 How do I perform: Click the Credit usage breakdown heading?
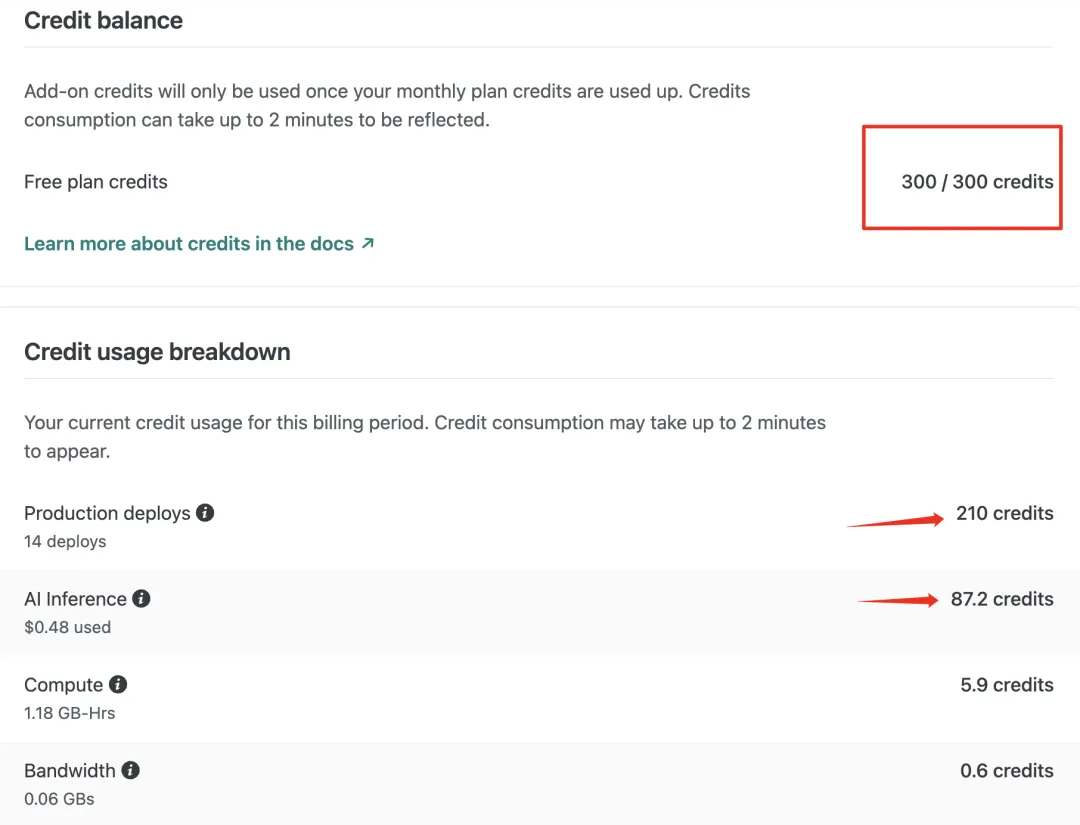click(157, 352)
